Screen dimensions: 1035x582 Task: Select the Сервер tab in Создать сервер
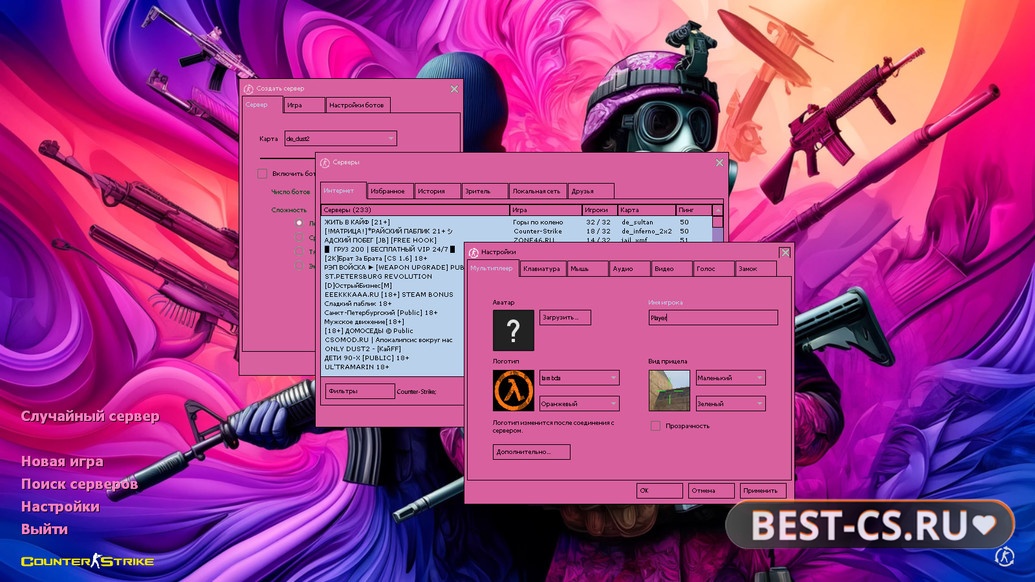tap(263, 104)
